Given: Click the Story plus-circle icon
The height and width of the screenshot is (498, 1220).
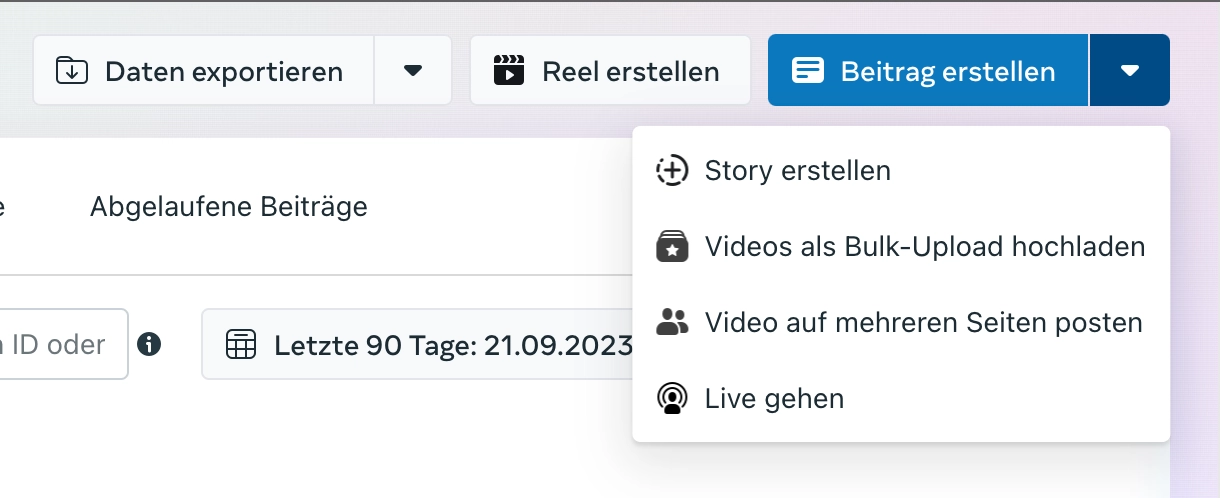Looking at the screenshot, I should tap(672, 171).
